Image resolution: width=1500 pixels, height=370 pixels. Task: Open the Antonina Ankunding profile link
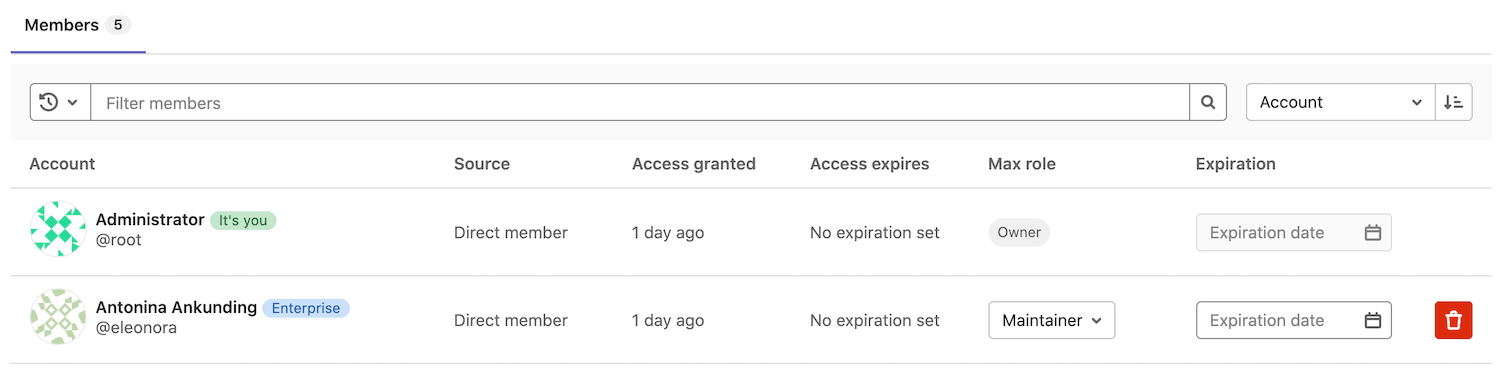[x=176, y=307]
